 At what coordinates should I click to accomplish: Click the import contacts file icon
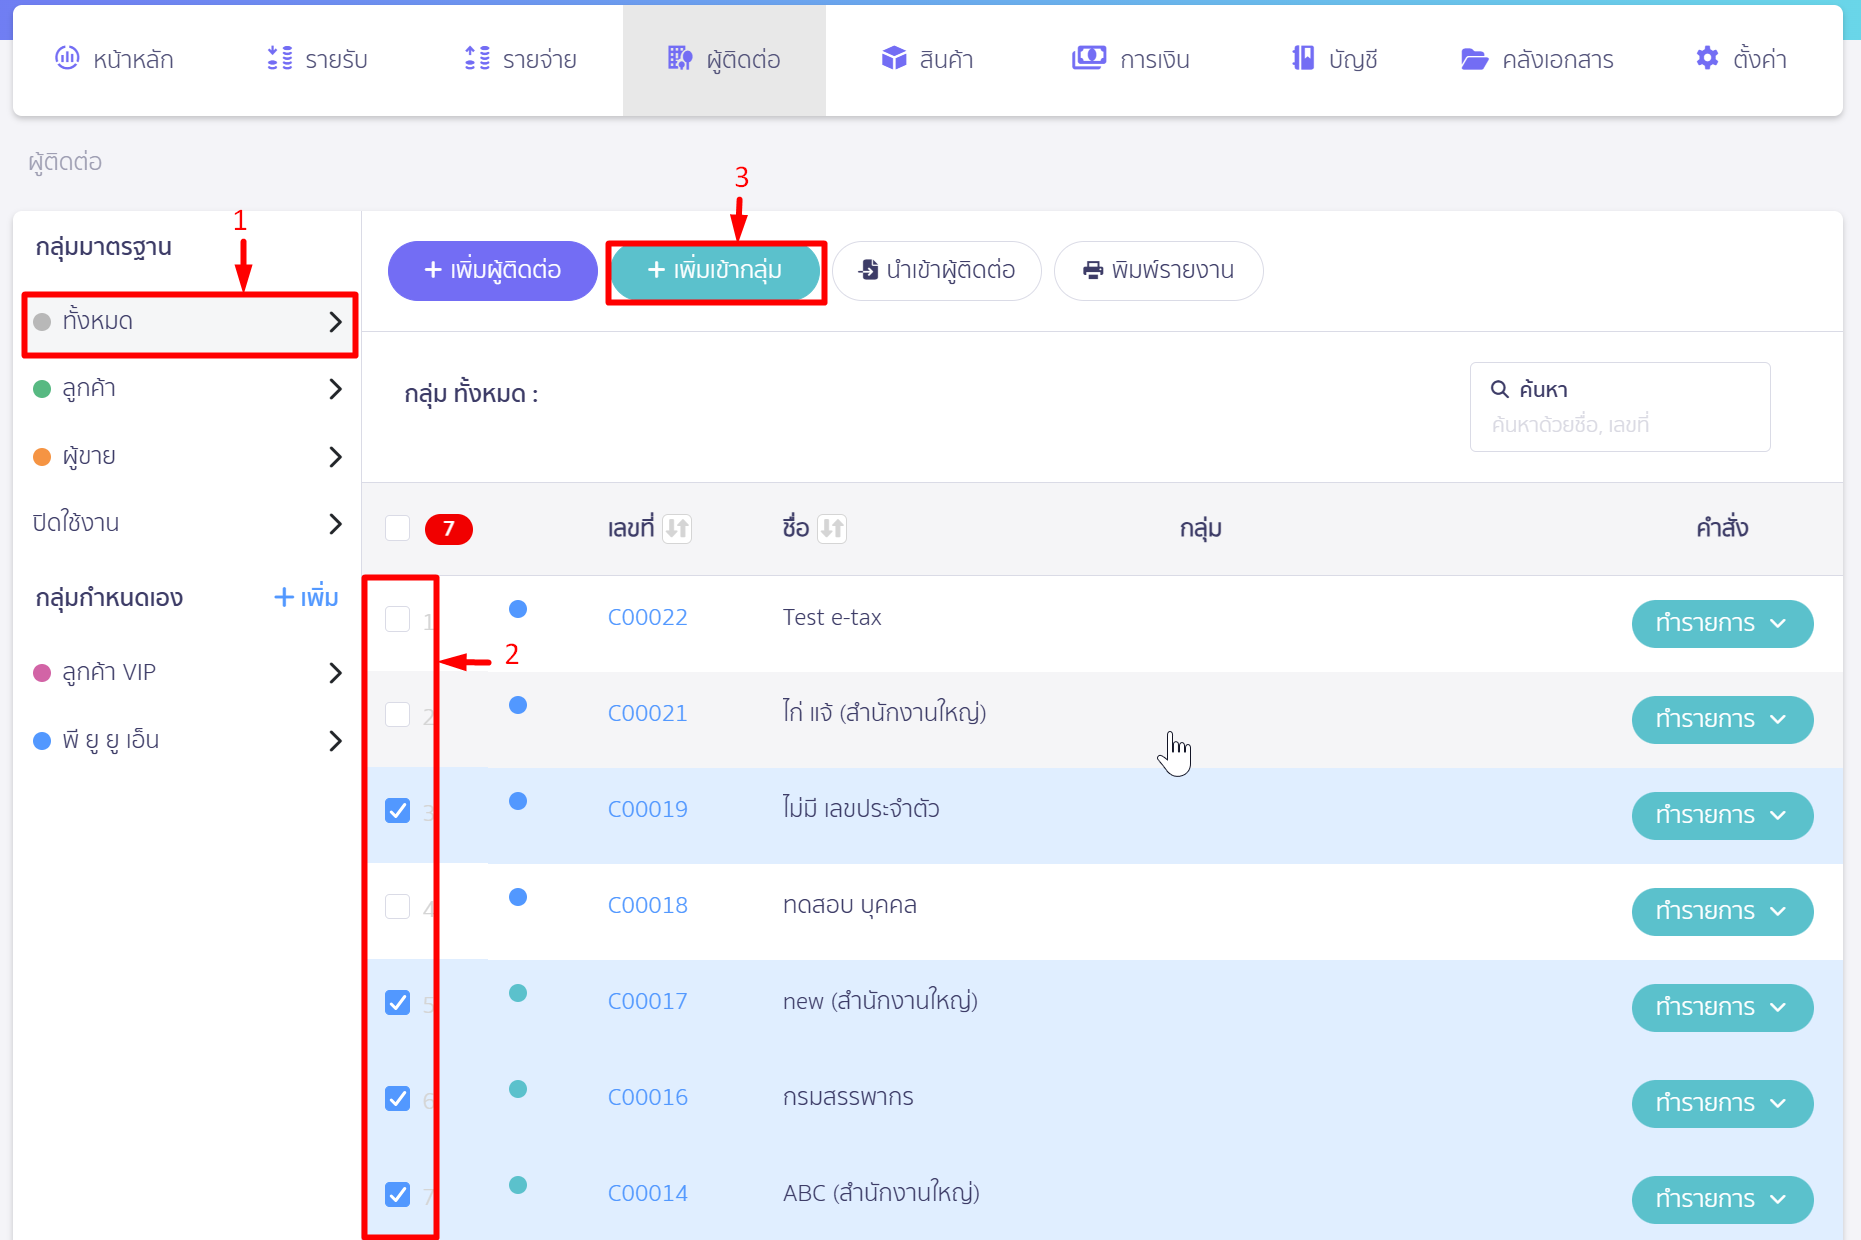pos(869,269)
